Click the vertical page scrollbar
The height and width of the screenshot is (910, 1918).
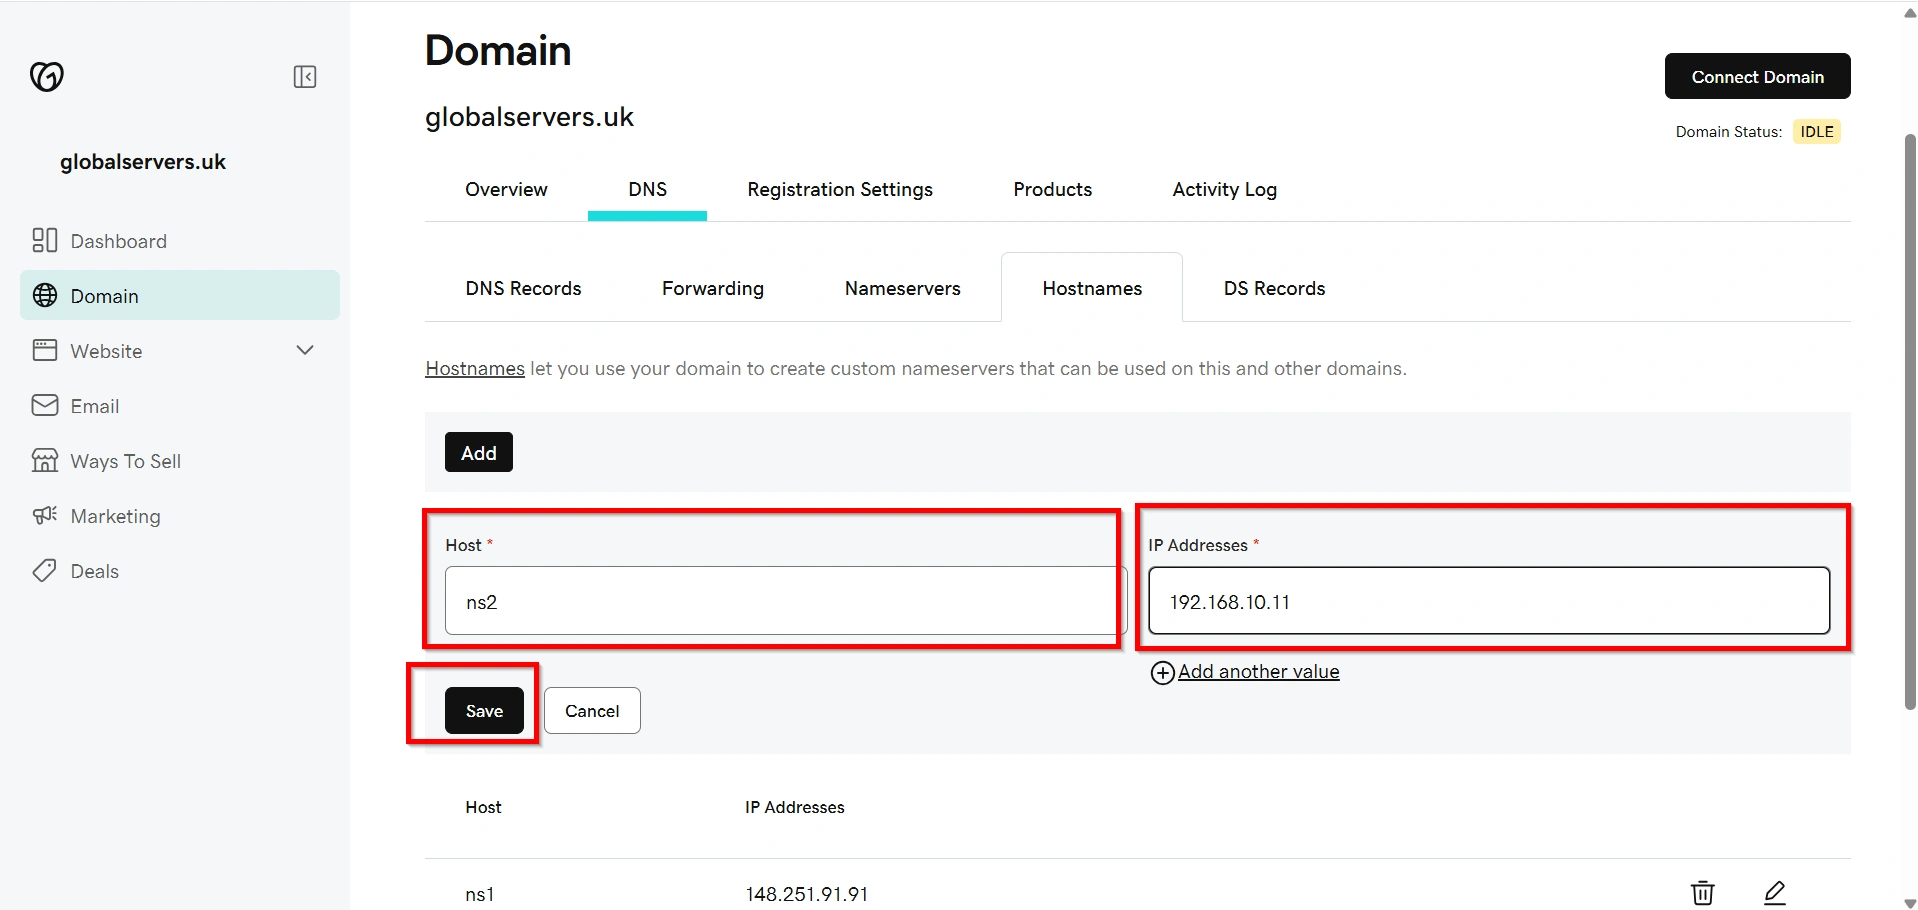point(1910,420)
